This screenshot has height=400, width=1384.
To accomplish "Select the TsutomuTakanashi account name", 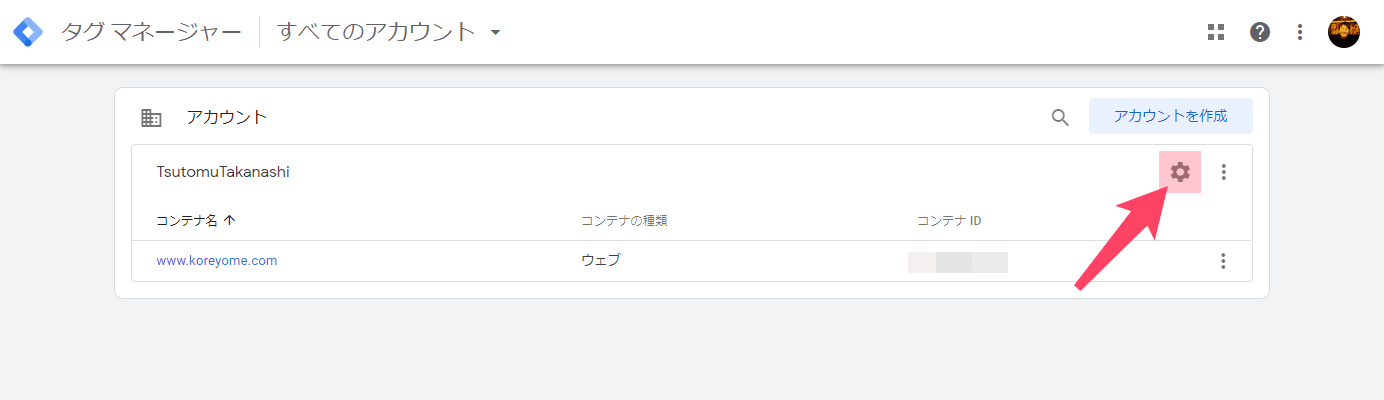I will pyautogui.click(x=223, y=172).
